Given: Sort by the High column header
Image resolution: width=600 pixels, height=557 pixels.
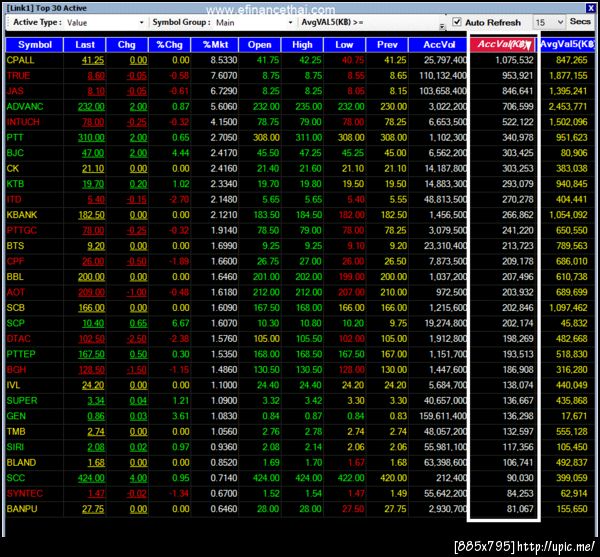Looking at the screenshot, I should tap(302, 45).
